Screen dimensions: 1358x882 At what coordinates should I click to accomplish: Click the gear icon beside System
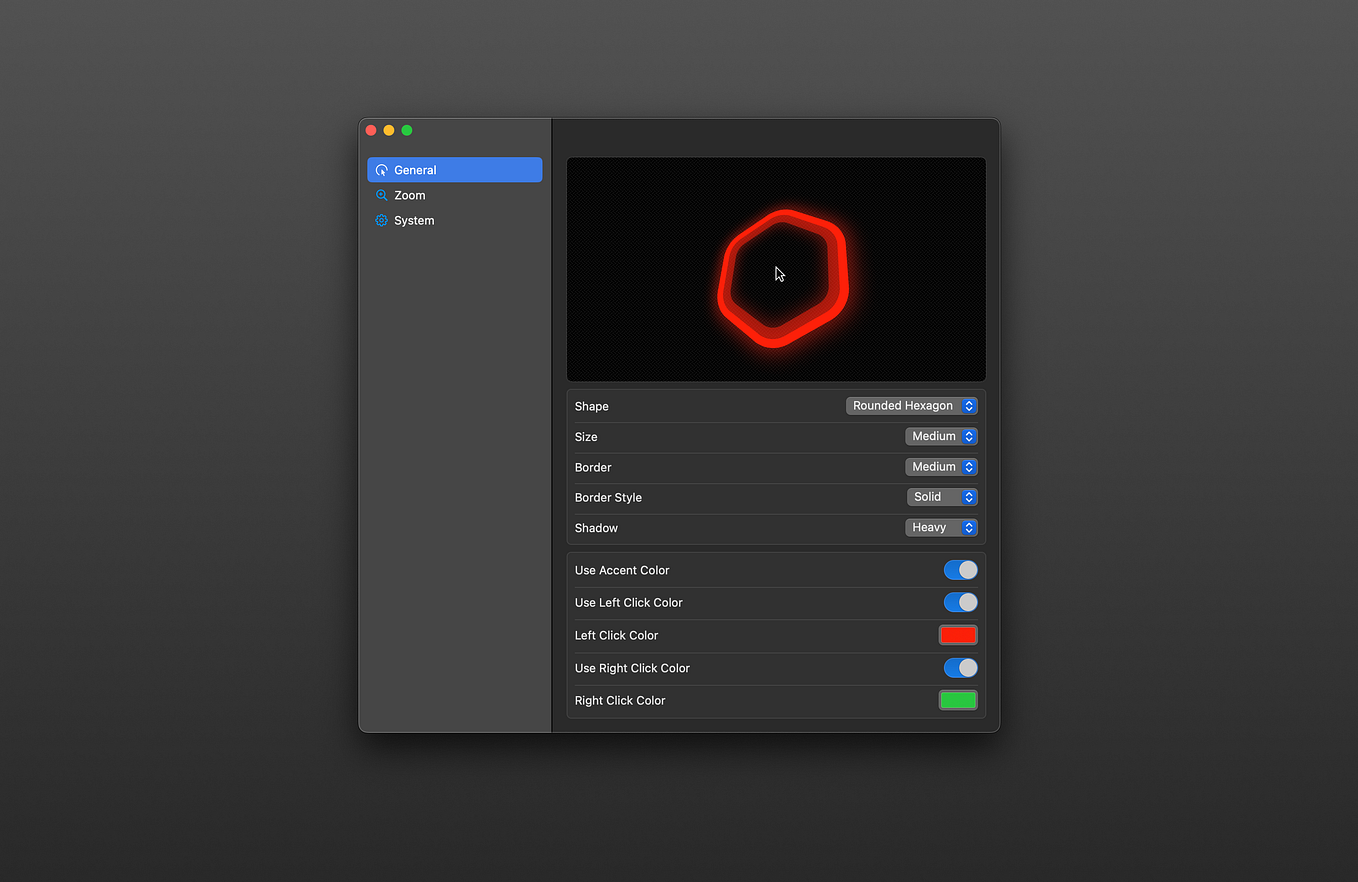coord(381,220)
